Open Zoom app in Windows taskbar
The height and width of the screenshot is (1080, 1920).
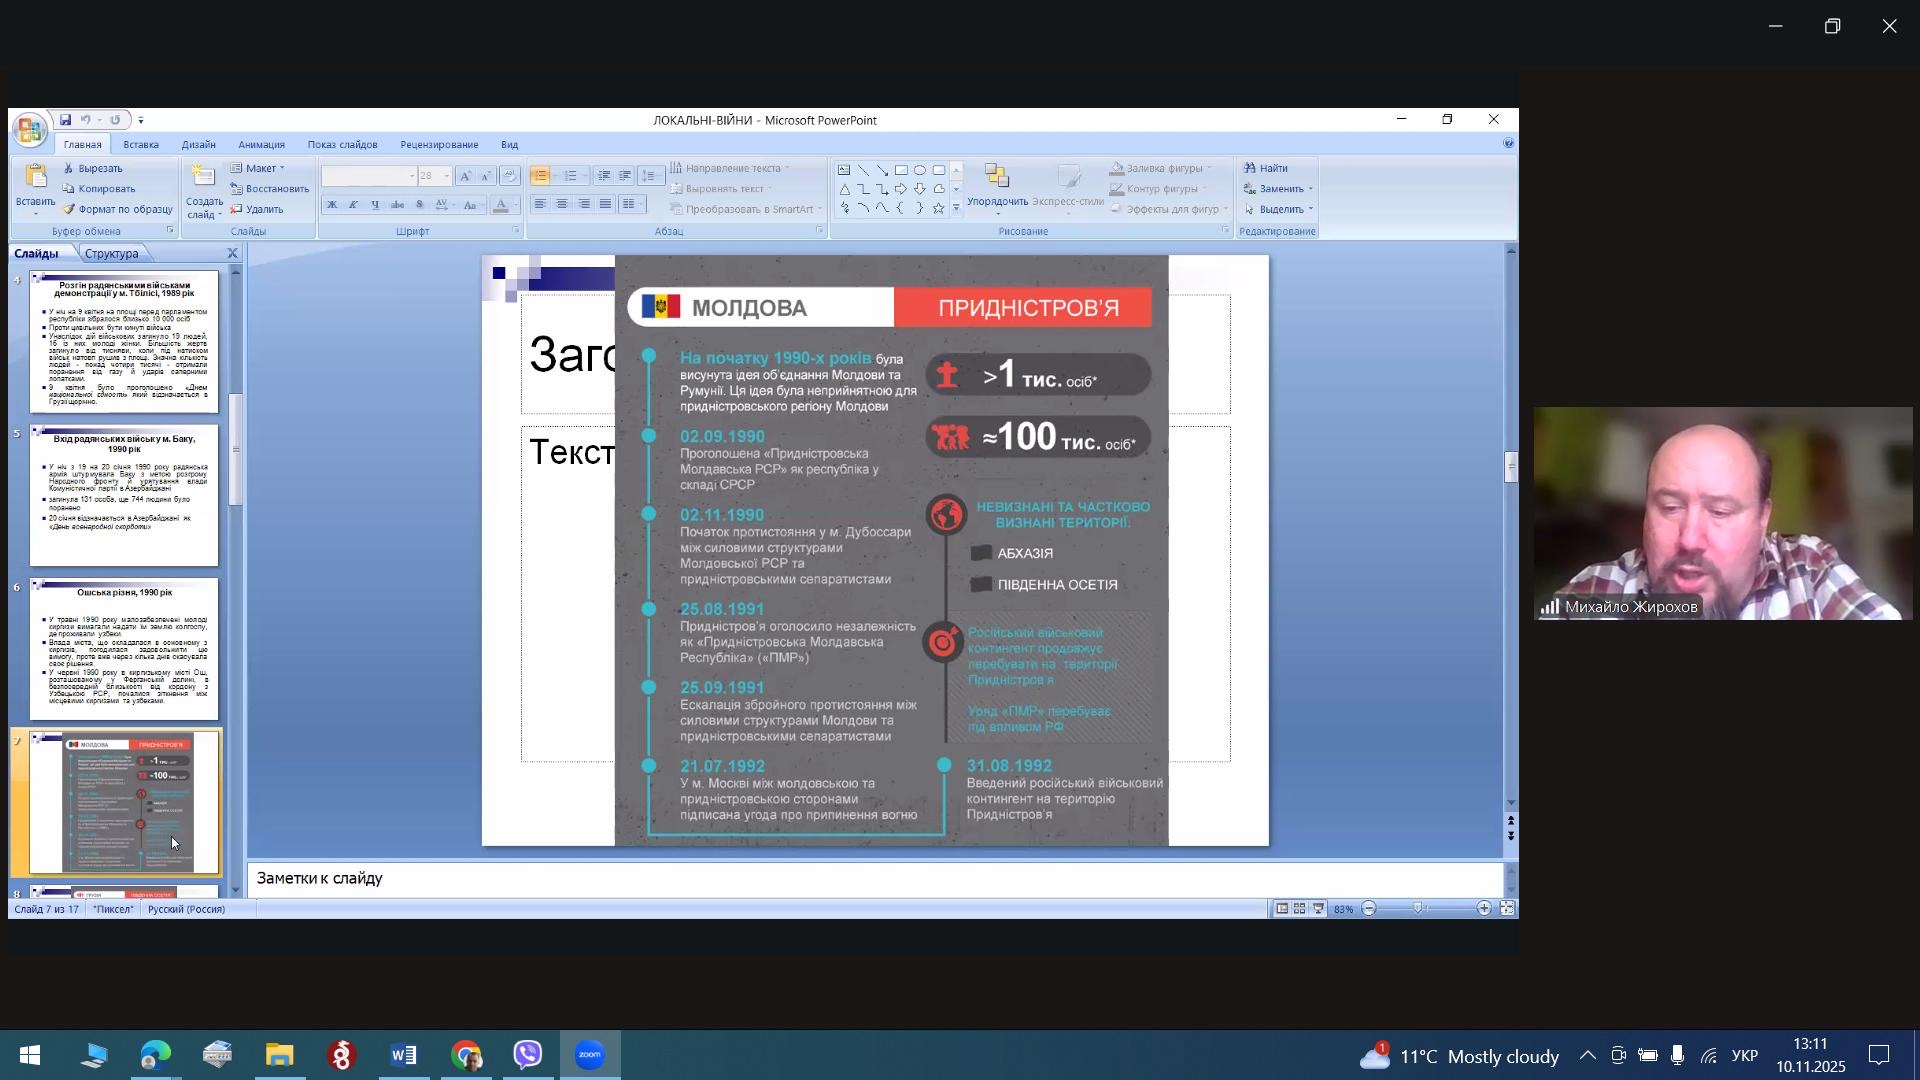point(590,1056)
